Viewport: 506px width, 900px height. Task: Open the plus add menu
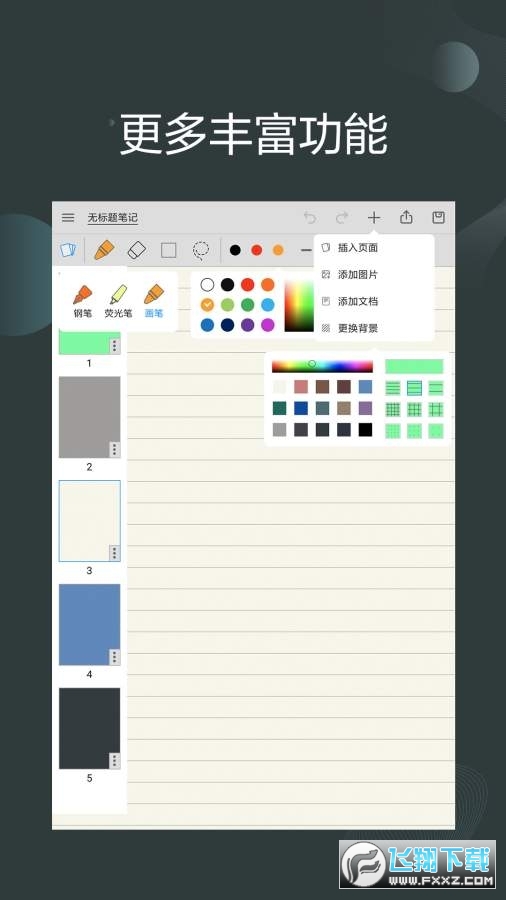(374, 218)
